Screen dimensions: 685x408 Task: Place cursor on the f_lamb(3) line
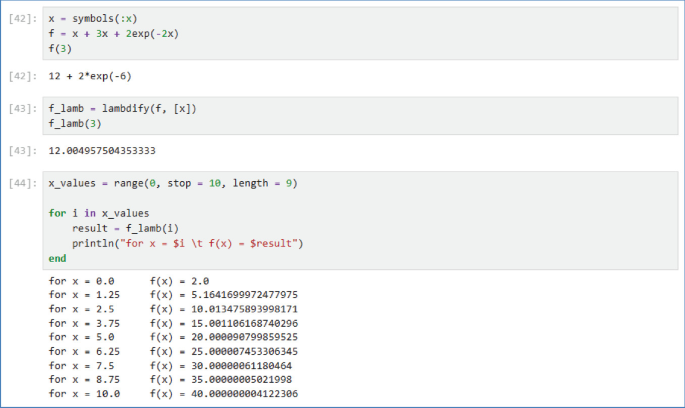coord(78,122)
